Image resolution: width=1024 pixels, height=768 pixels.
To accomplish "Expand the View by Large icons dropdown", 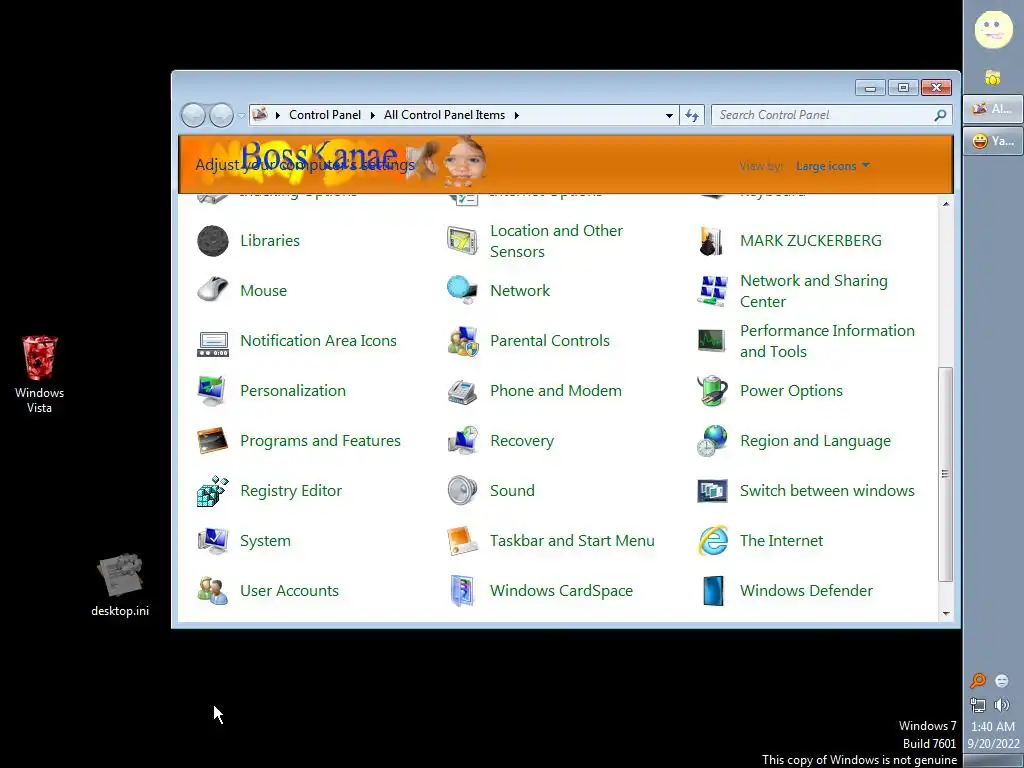I will coord(833,166).
